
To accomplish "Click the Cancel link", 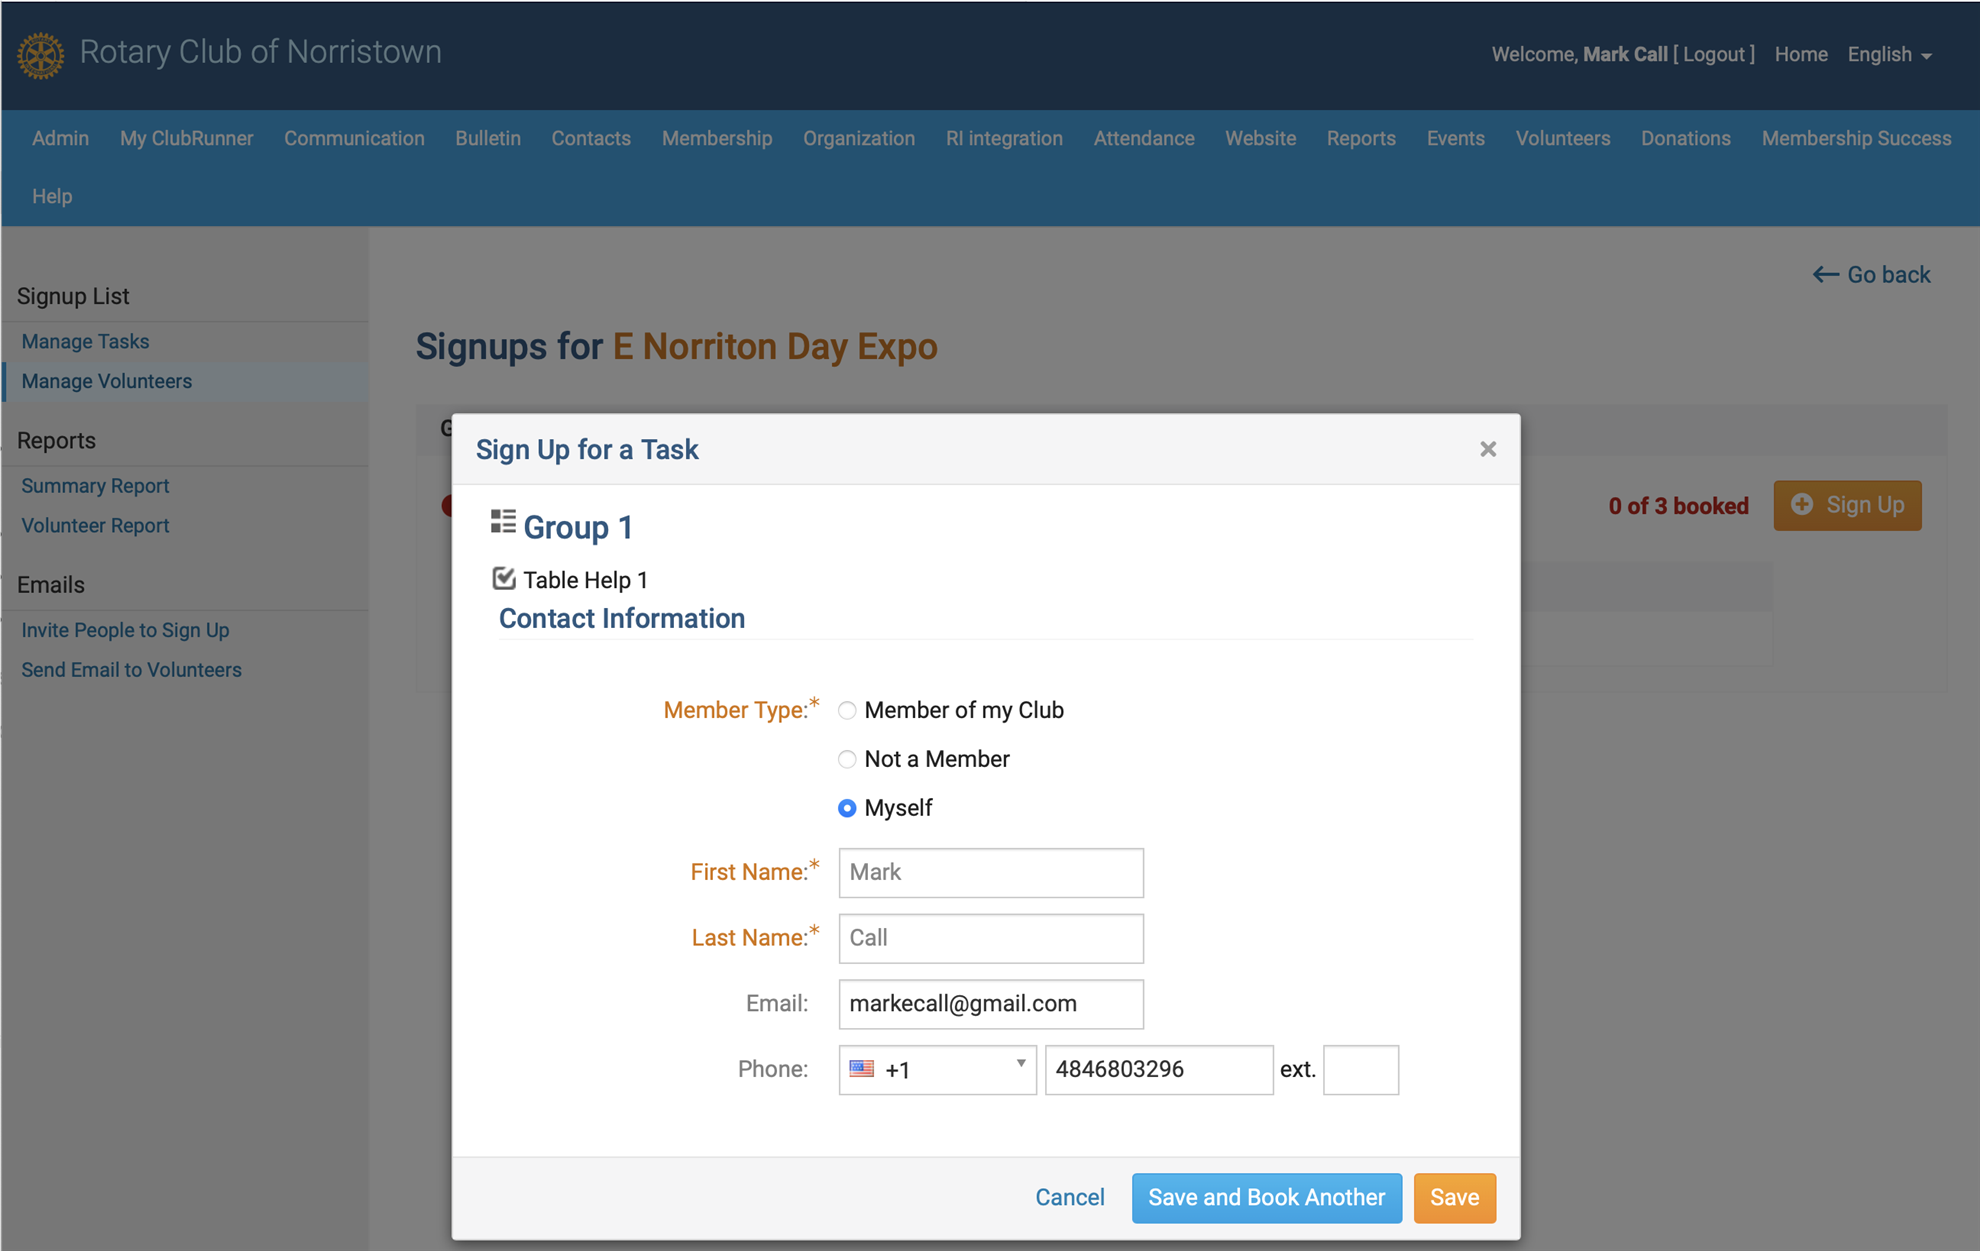I will click(x=1070, y=1198).
